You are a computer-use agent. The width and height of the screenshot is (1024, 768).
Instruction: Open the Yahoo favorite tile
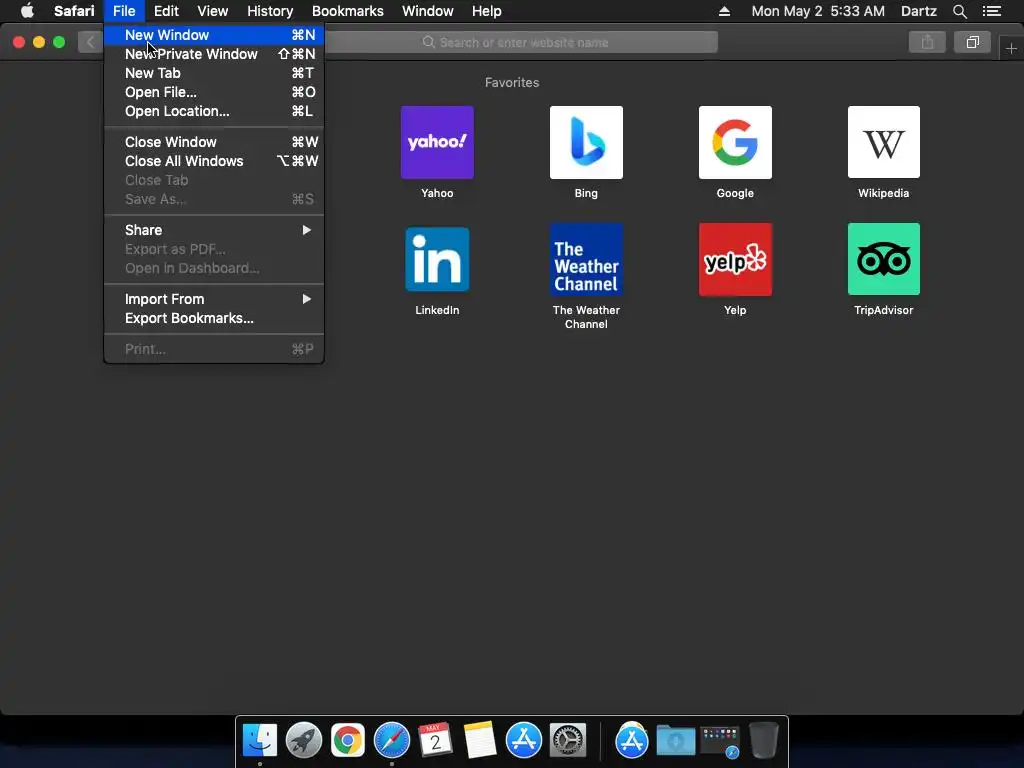tap(437, 142)
